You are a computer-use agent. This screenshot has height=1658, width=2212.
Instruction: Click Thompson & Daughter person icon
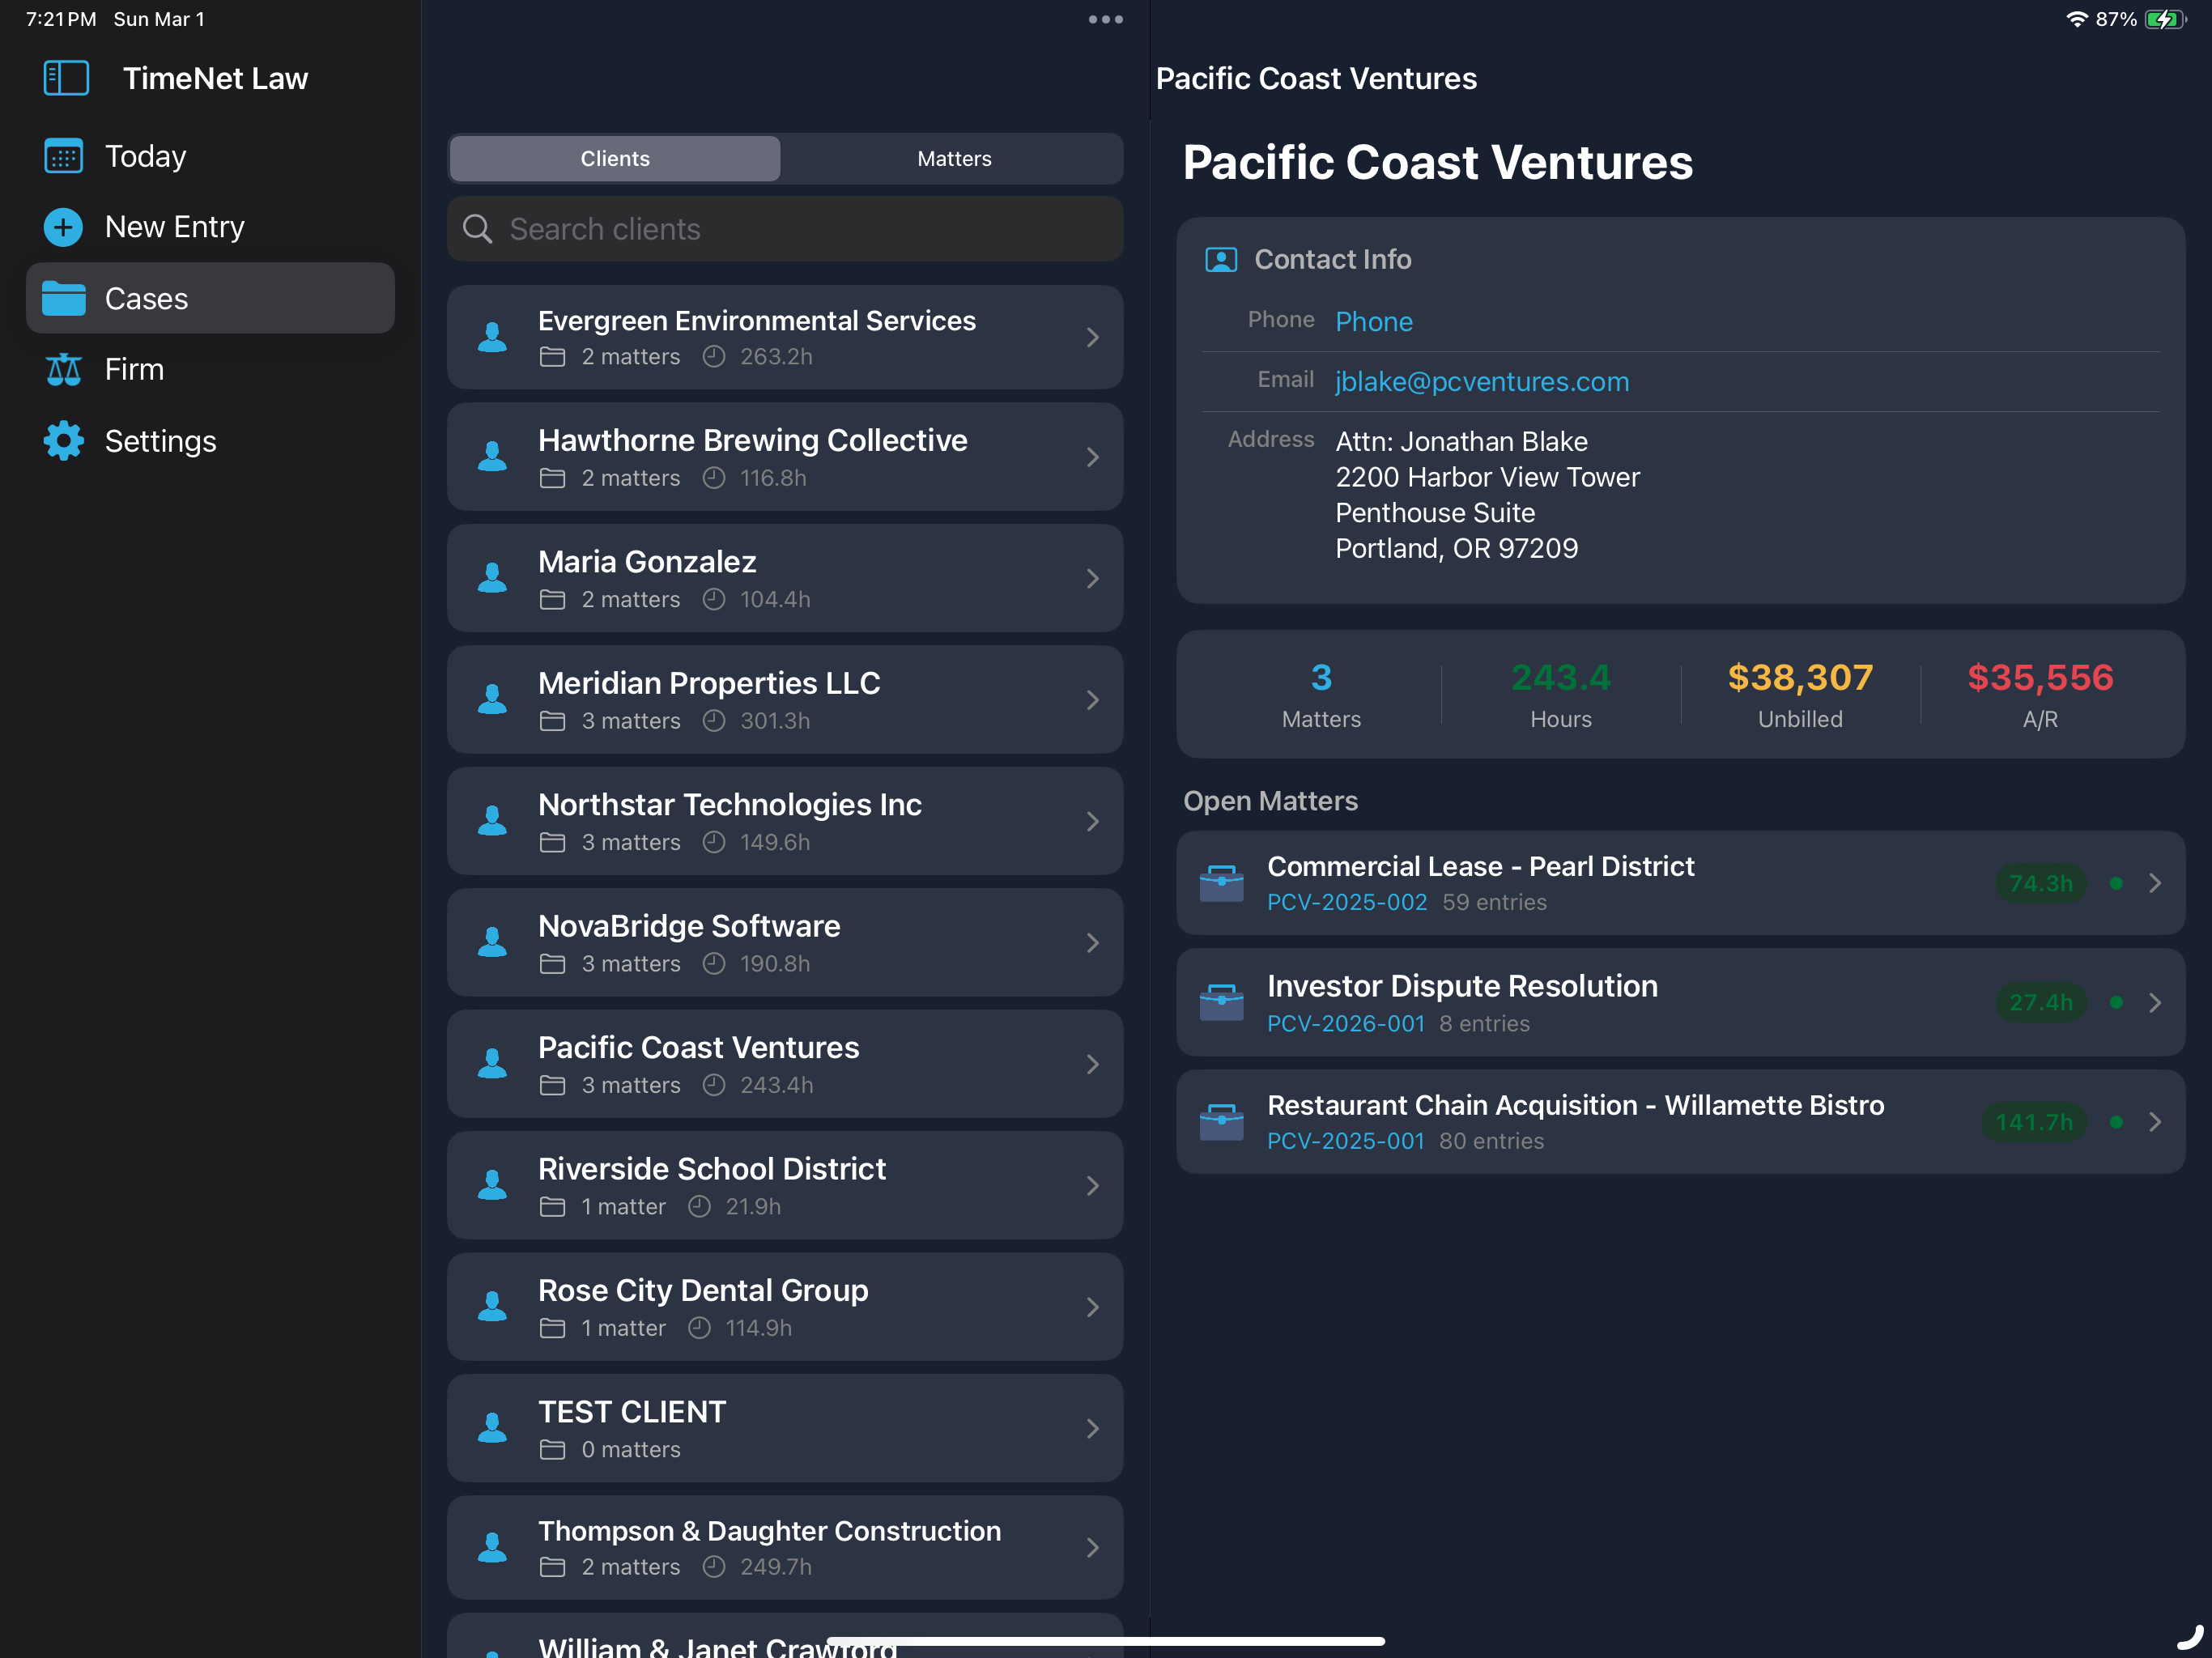tap(492, 1547)
